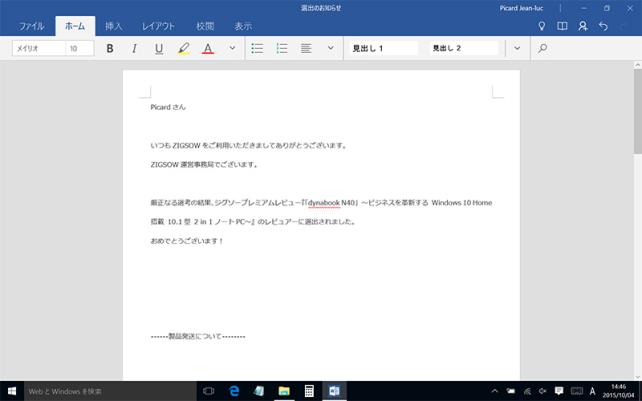Apply red font color

coord(208,48)
